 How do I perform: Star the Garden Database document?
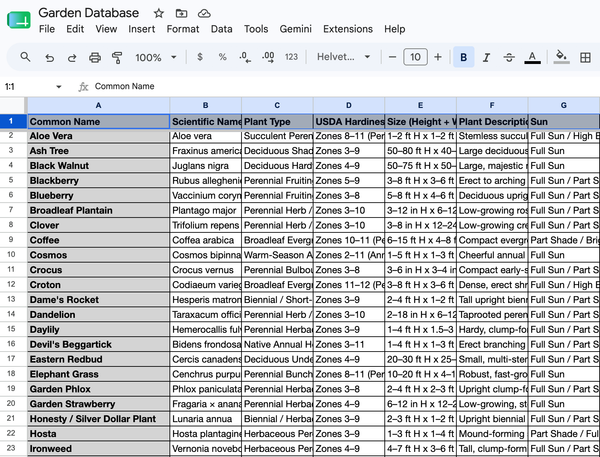tap(159, 13)
